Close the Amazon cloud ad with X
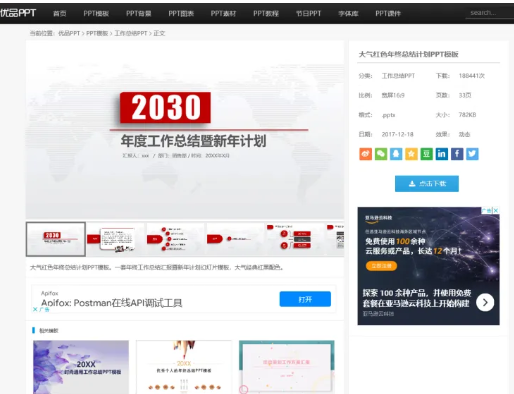Image resolution: width=514 pixels, height=394 pixels. pos(496,210)
